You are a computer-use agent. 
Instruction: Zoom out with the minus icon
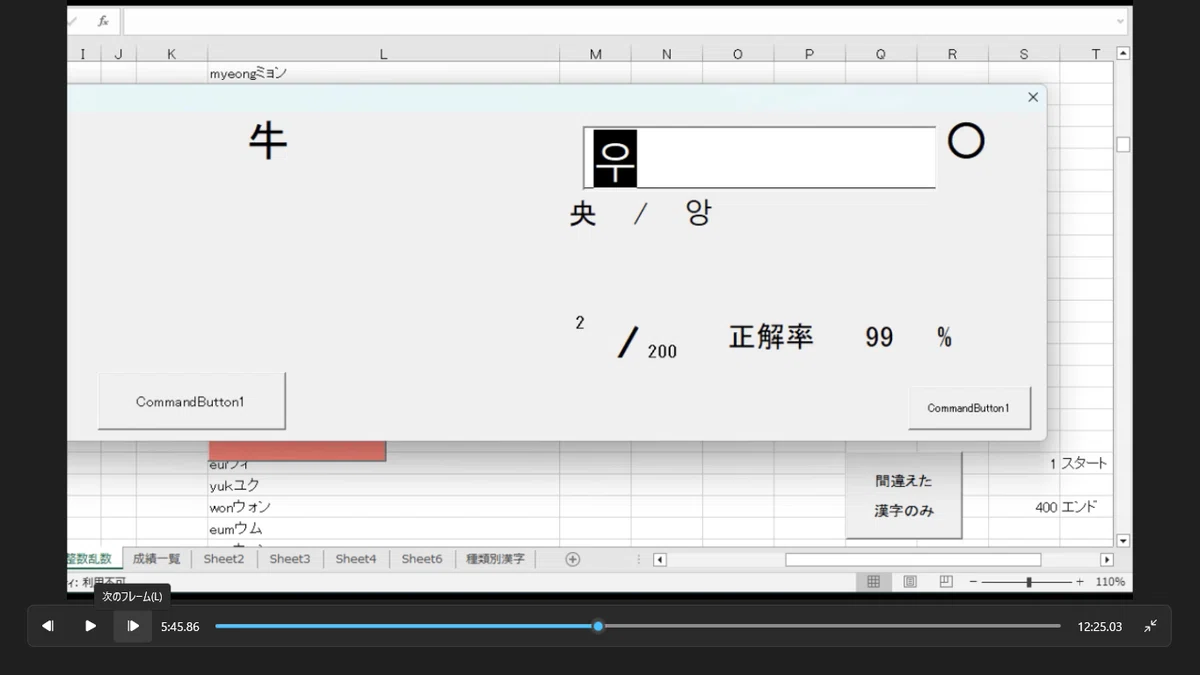coord(973,581)
